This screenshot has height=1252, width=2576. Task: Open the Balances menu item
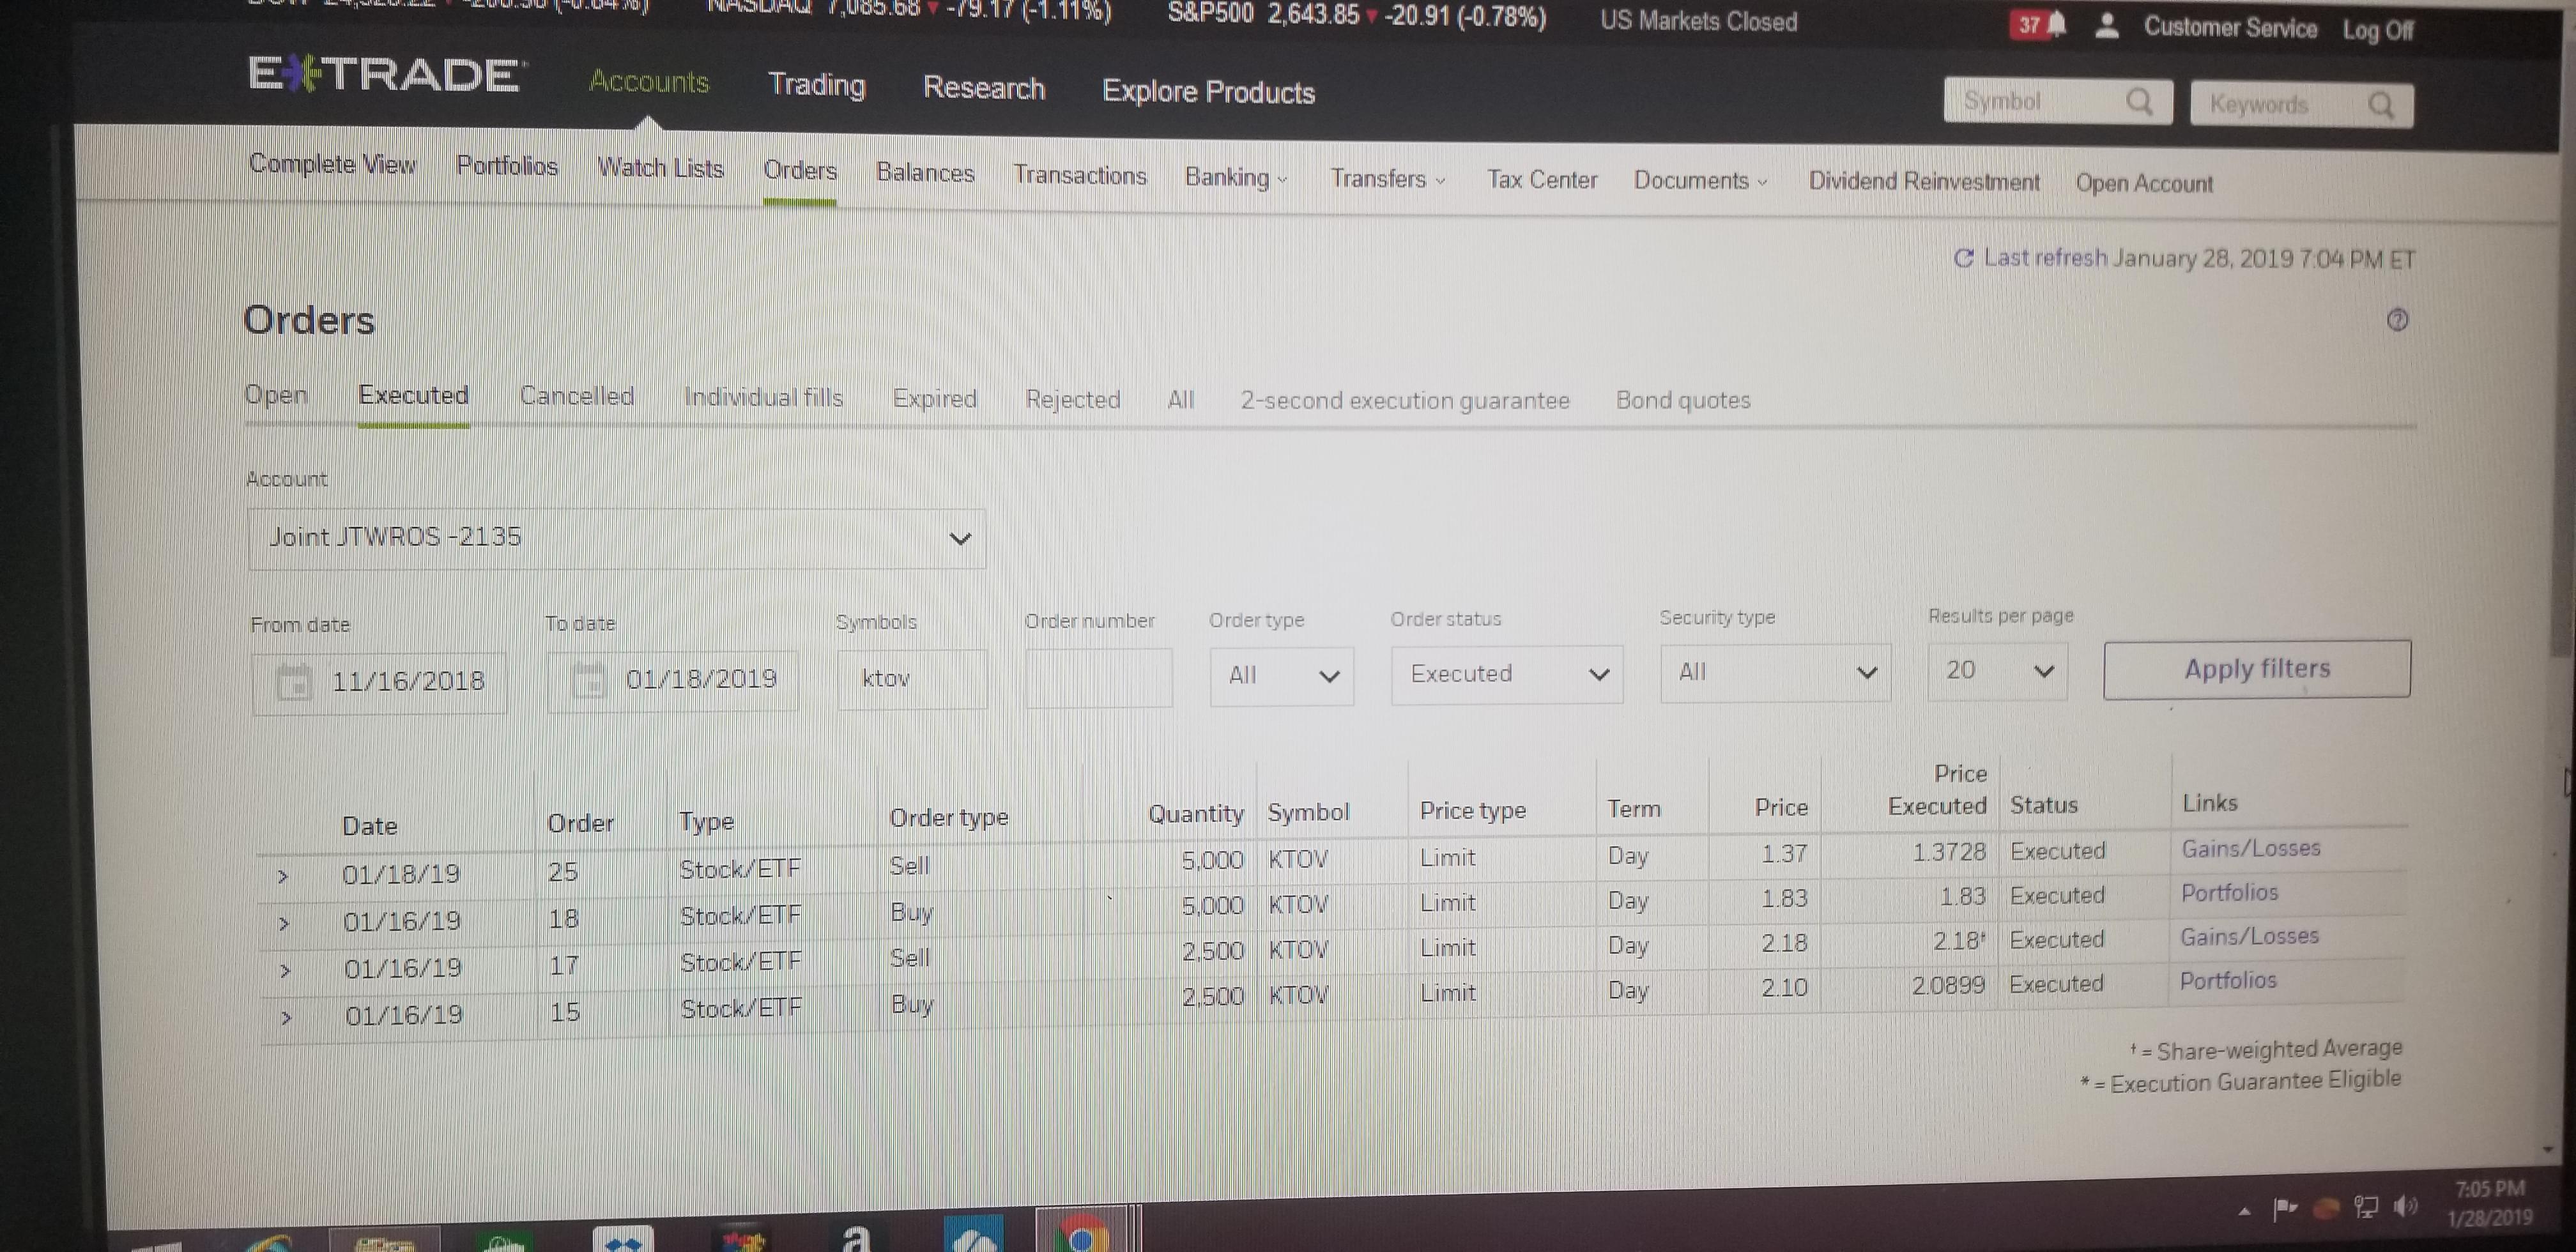pos(925,173)
